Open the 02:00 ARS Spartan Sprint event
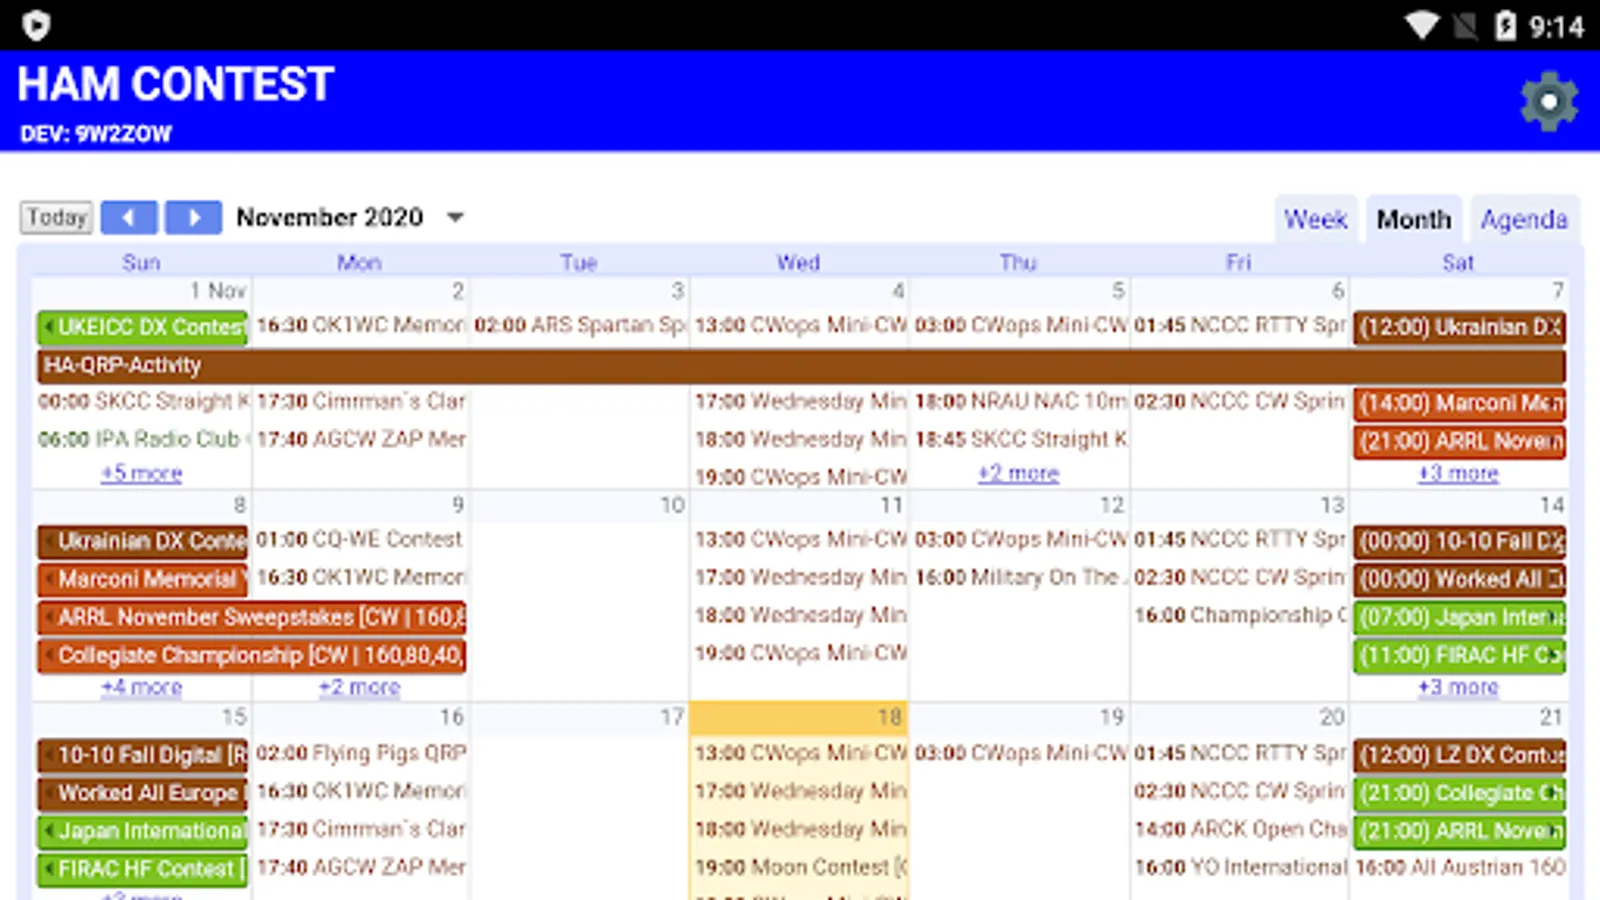1600x900 pixels. point(580,325)
